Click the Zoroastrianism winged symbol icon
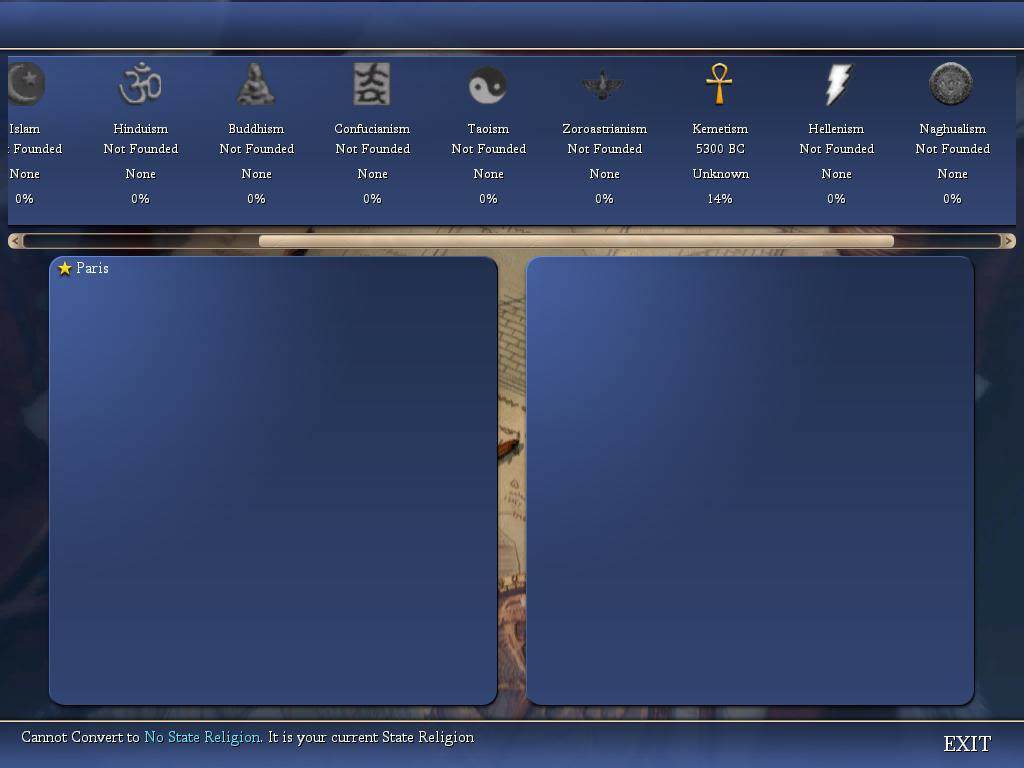This screenshot has height=768, width=1024. [x=604, y=85]
